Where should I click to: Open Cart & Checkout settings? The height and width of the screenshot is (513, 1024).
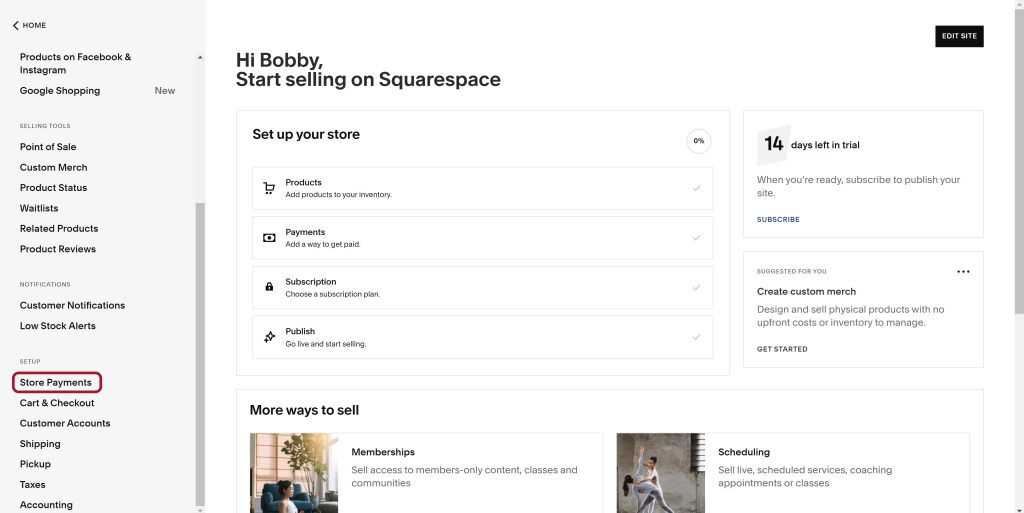(x=57, y=403)
